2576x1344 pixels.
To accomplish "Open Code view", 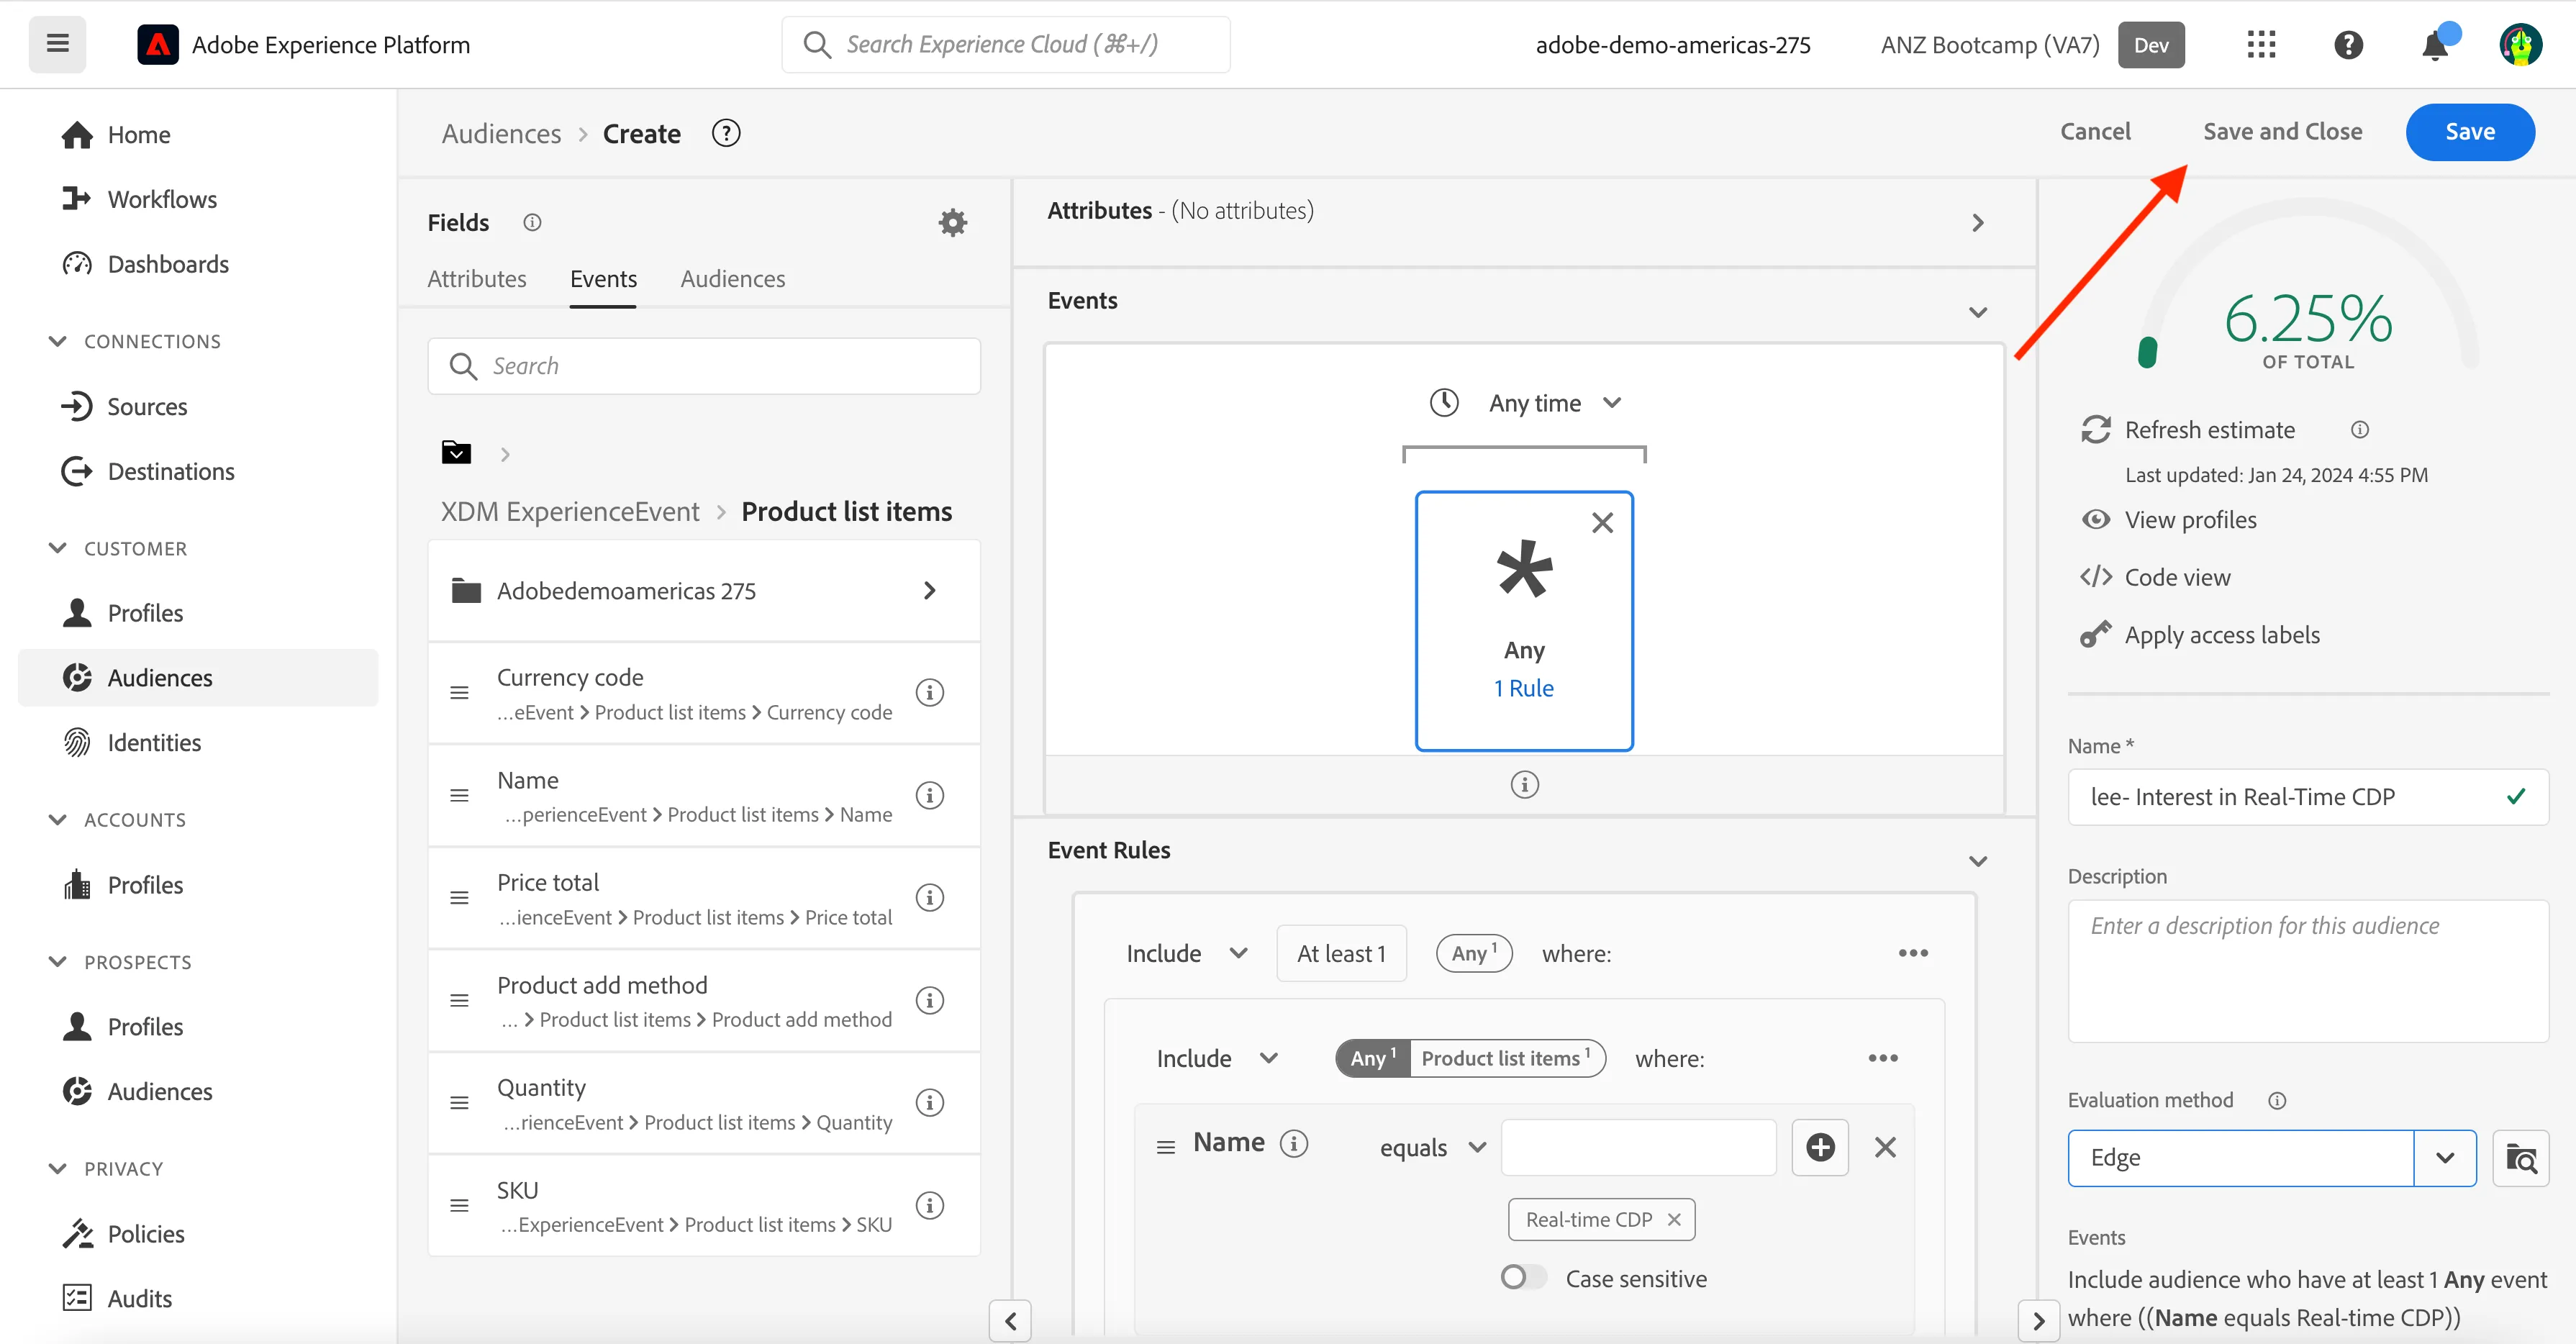I will pyautogui.click(x=2177, y=577).
